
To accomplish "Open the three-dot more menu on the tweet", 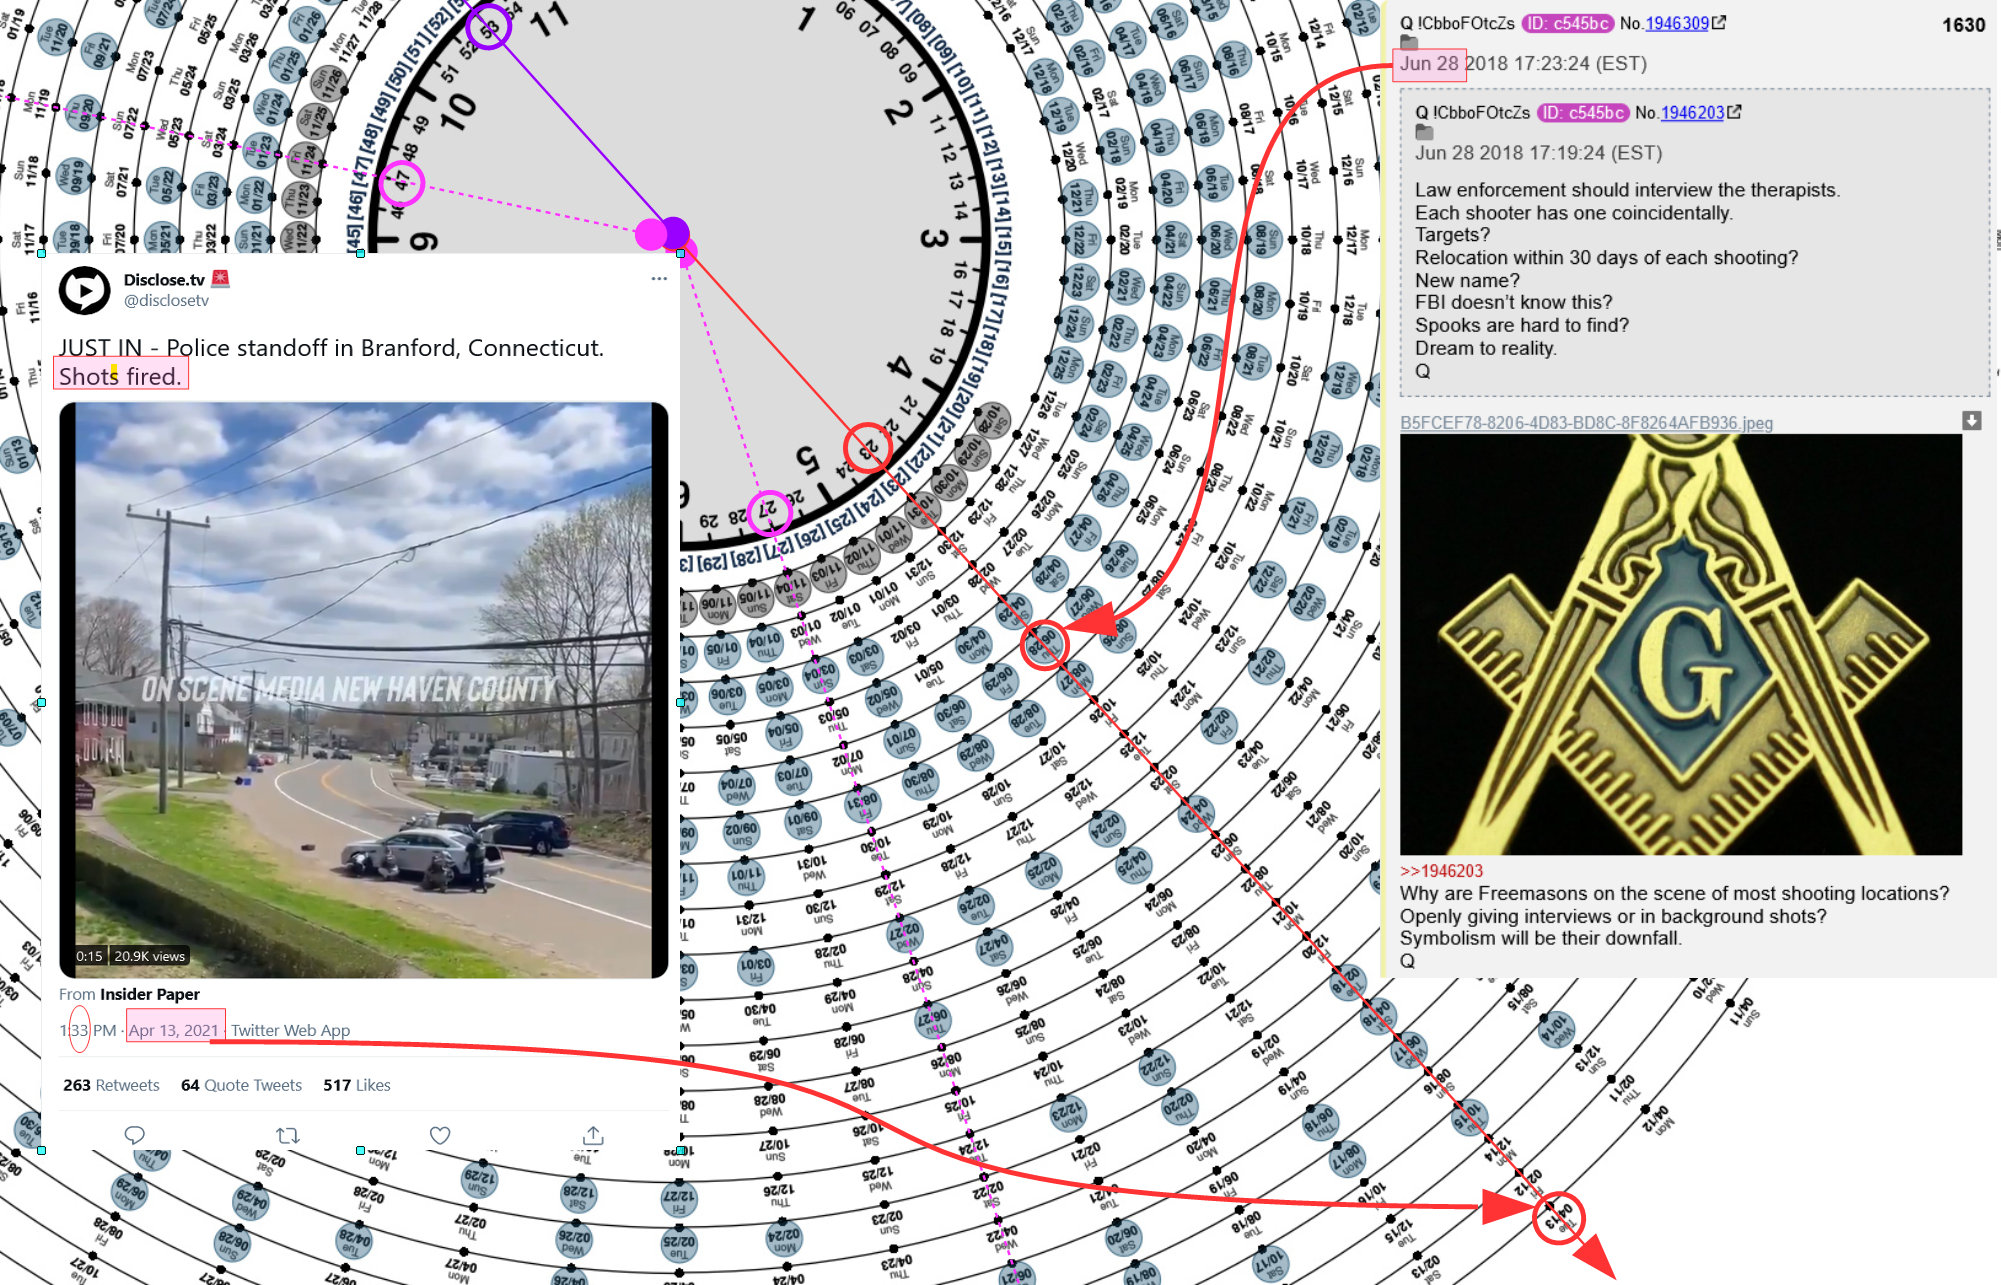I will [x=659, y=279].
